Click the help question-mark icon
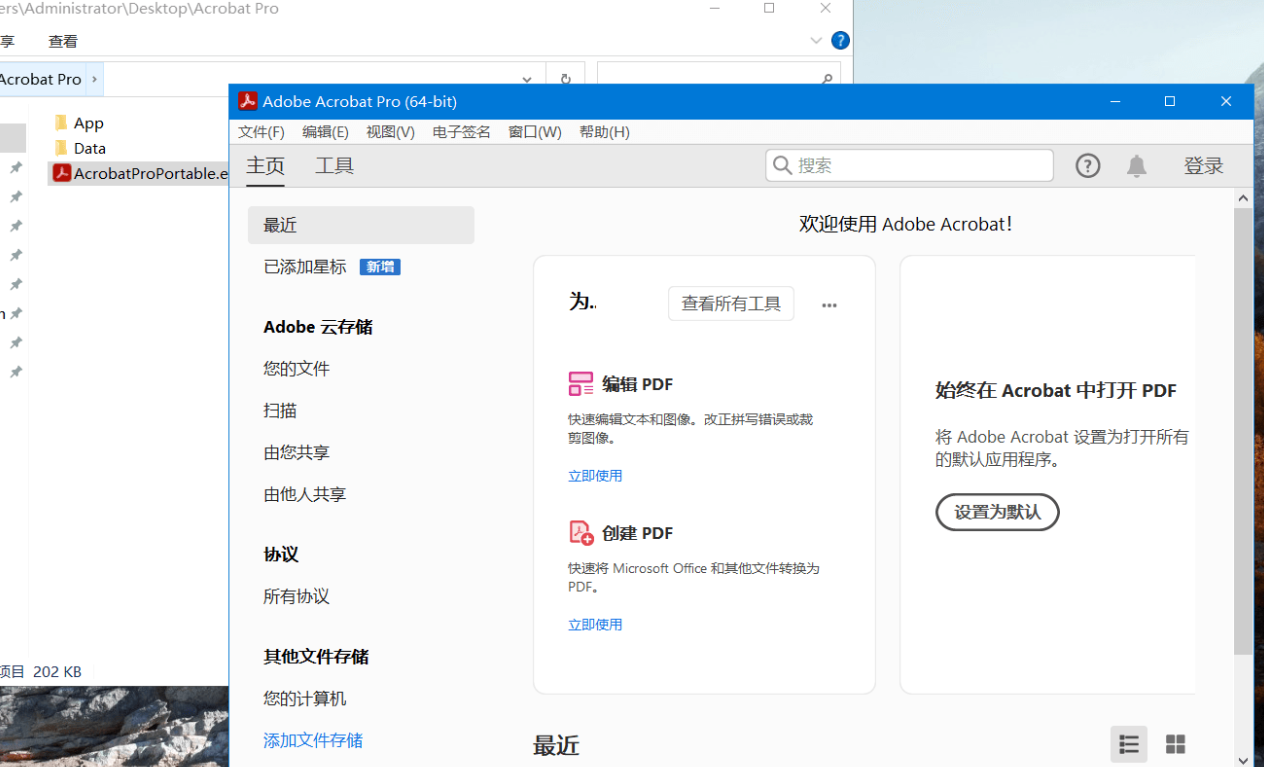Viewport: 1264px width, 767px height. tap(1088, 166)
